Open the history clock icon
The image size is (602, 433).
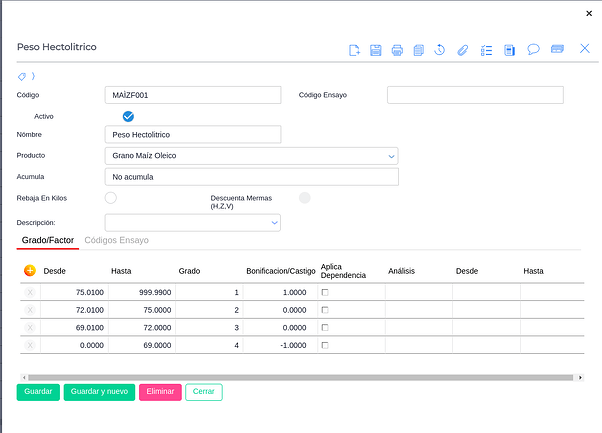point(440,49)
